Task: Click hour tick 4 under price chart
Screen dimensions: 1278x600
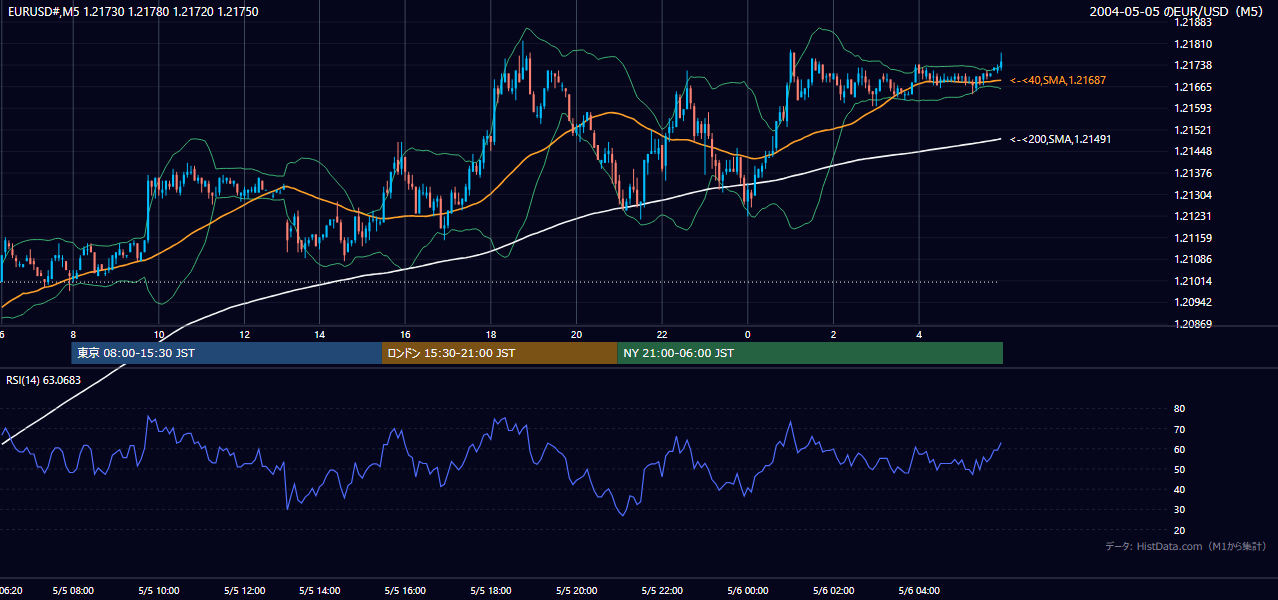Action: (x=919, y=334)
